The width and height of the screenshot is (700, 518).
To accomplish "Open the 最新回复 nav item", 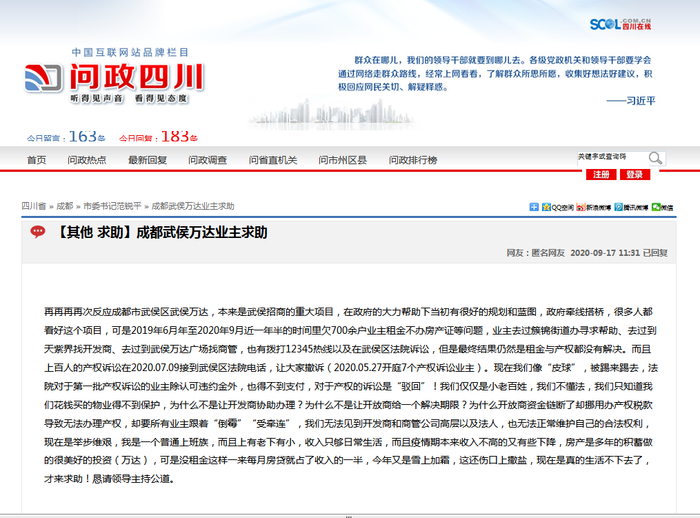I will point(147,160).
